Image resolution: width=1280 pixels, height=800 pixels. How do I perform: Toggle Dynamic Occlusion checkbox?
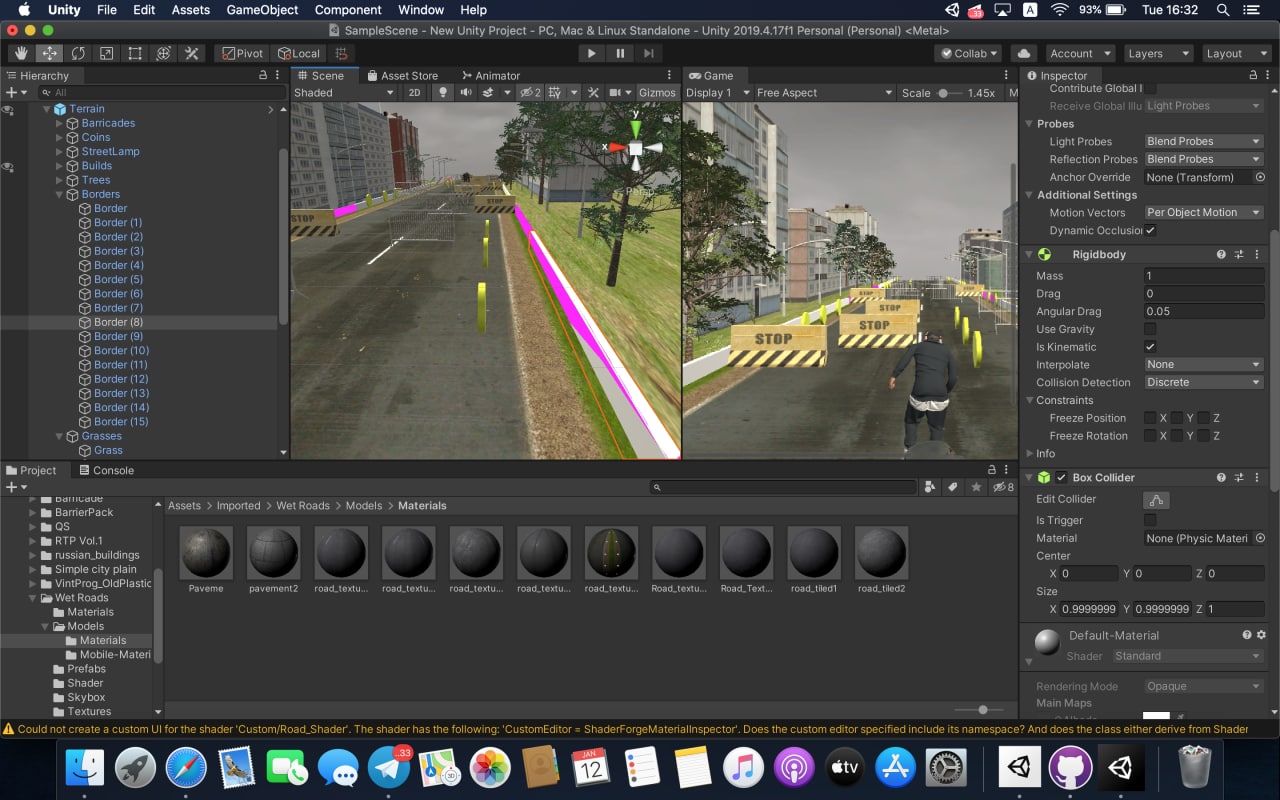[x=1150, y=230]
